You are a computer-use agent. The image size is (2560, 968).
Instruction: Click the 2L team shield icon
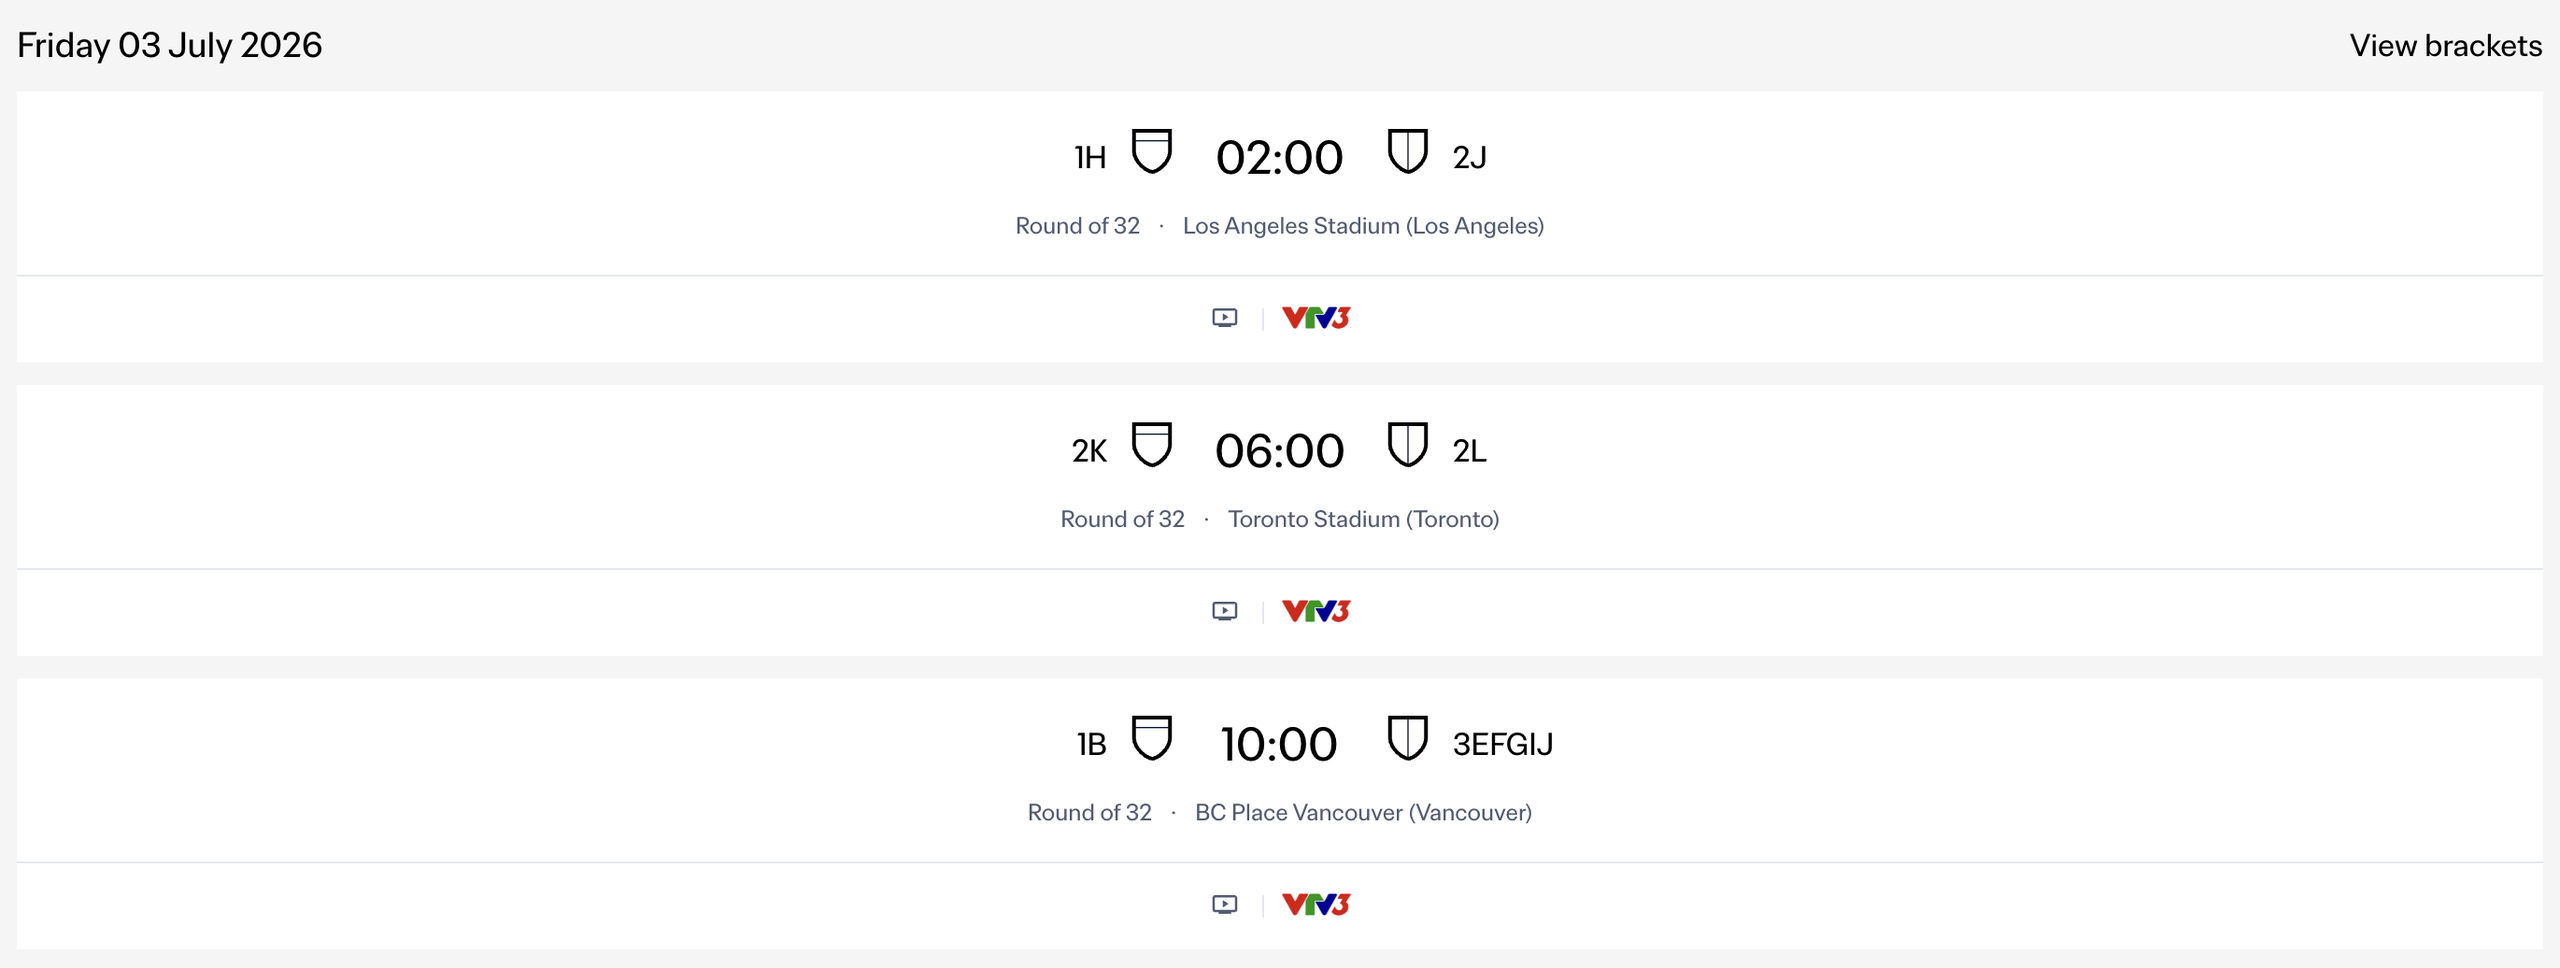pyautogui.click(x=1408, y=445)
